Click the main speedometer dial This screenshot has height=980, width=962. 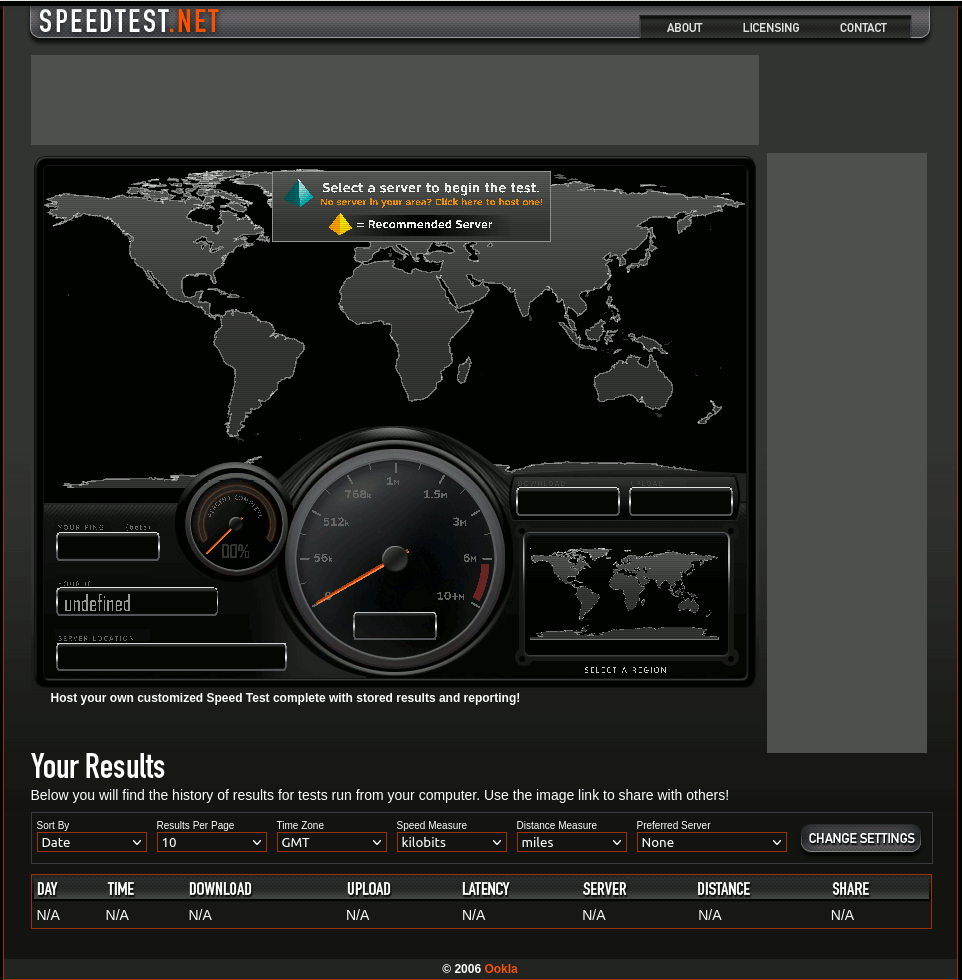tap(395, 558)
